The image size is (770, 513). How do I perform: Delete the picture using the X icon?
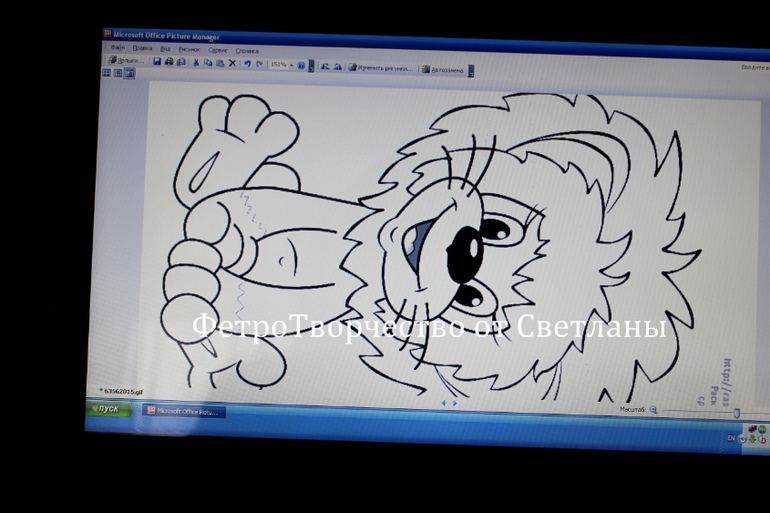pyautogui.click(x=233, y=63)
